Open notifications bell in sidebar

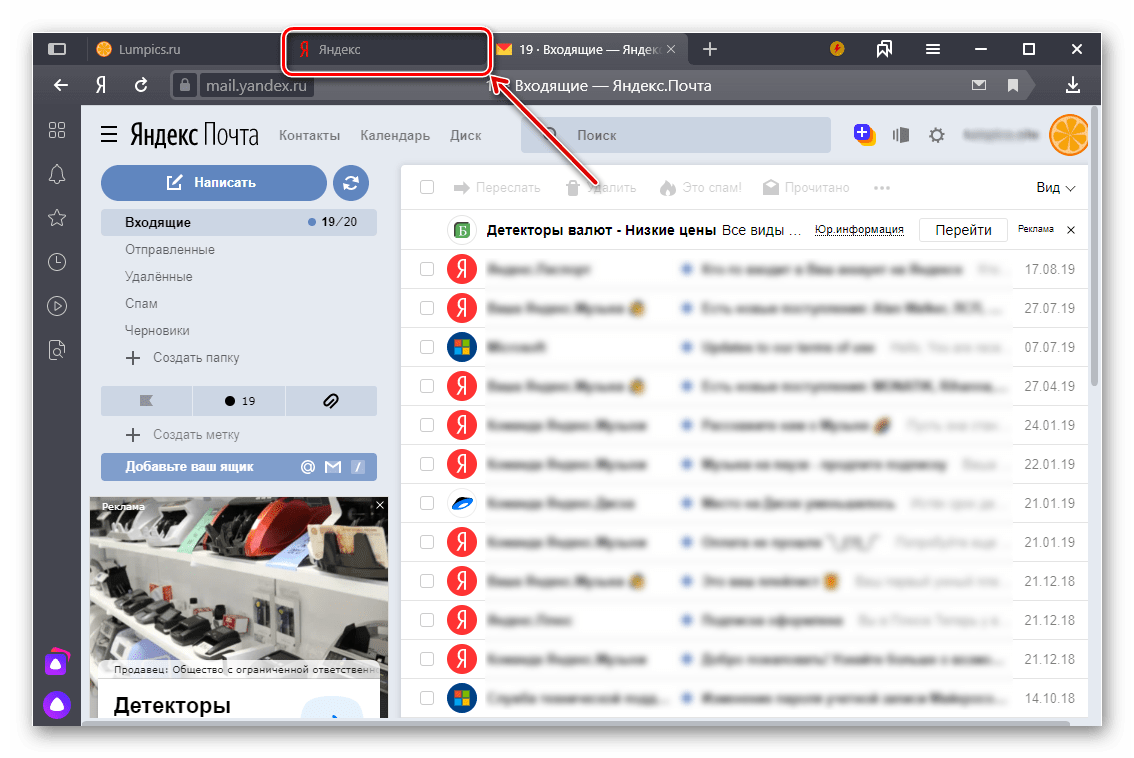(x=57, y=174)
